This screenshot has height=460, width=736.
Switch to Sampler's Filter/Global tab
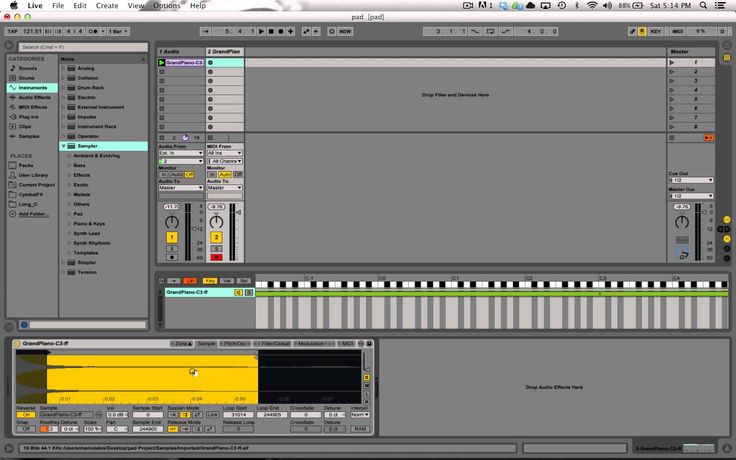[x=273, y=344]
